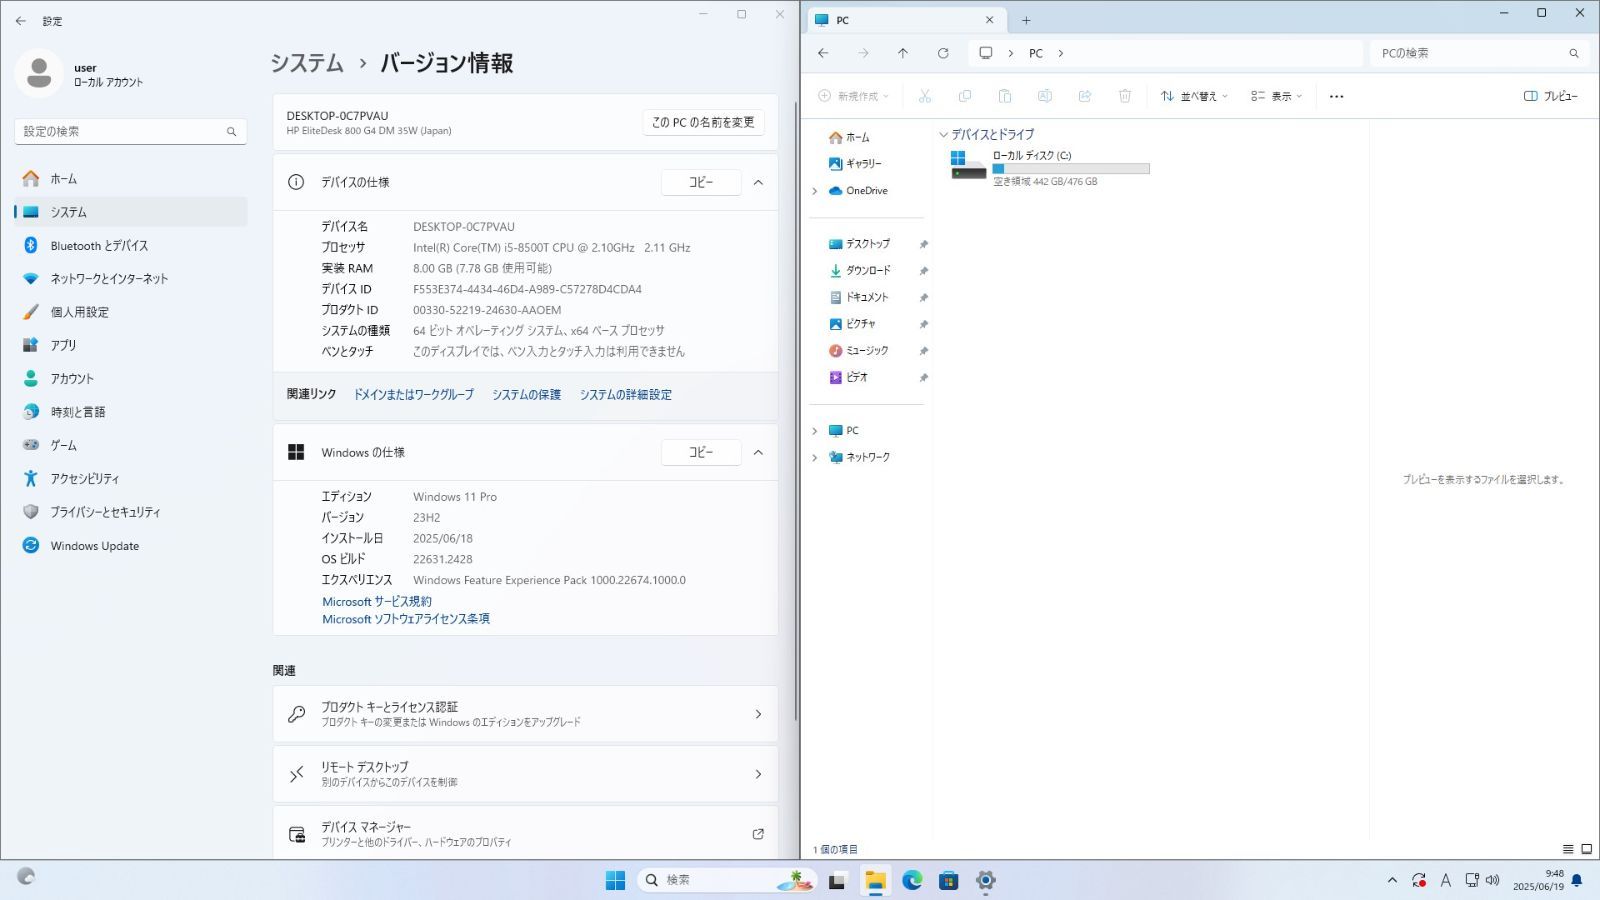Collapse the Windows specifications section
1600x900 pixels.
coord(758,452)
